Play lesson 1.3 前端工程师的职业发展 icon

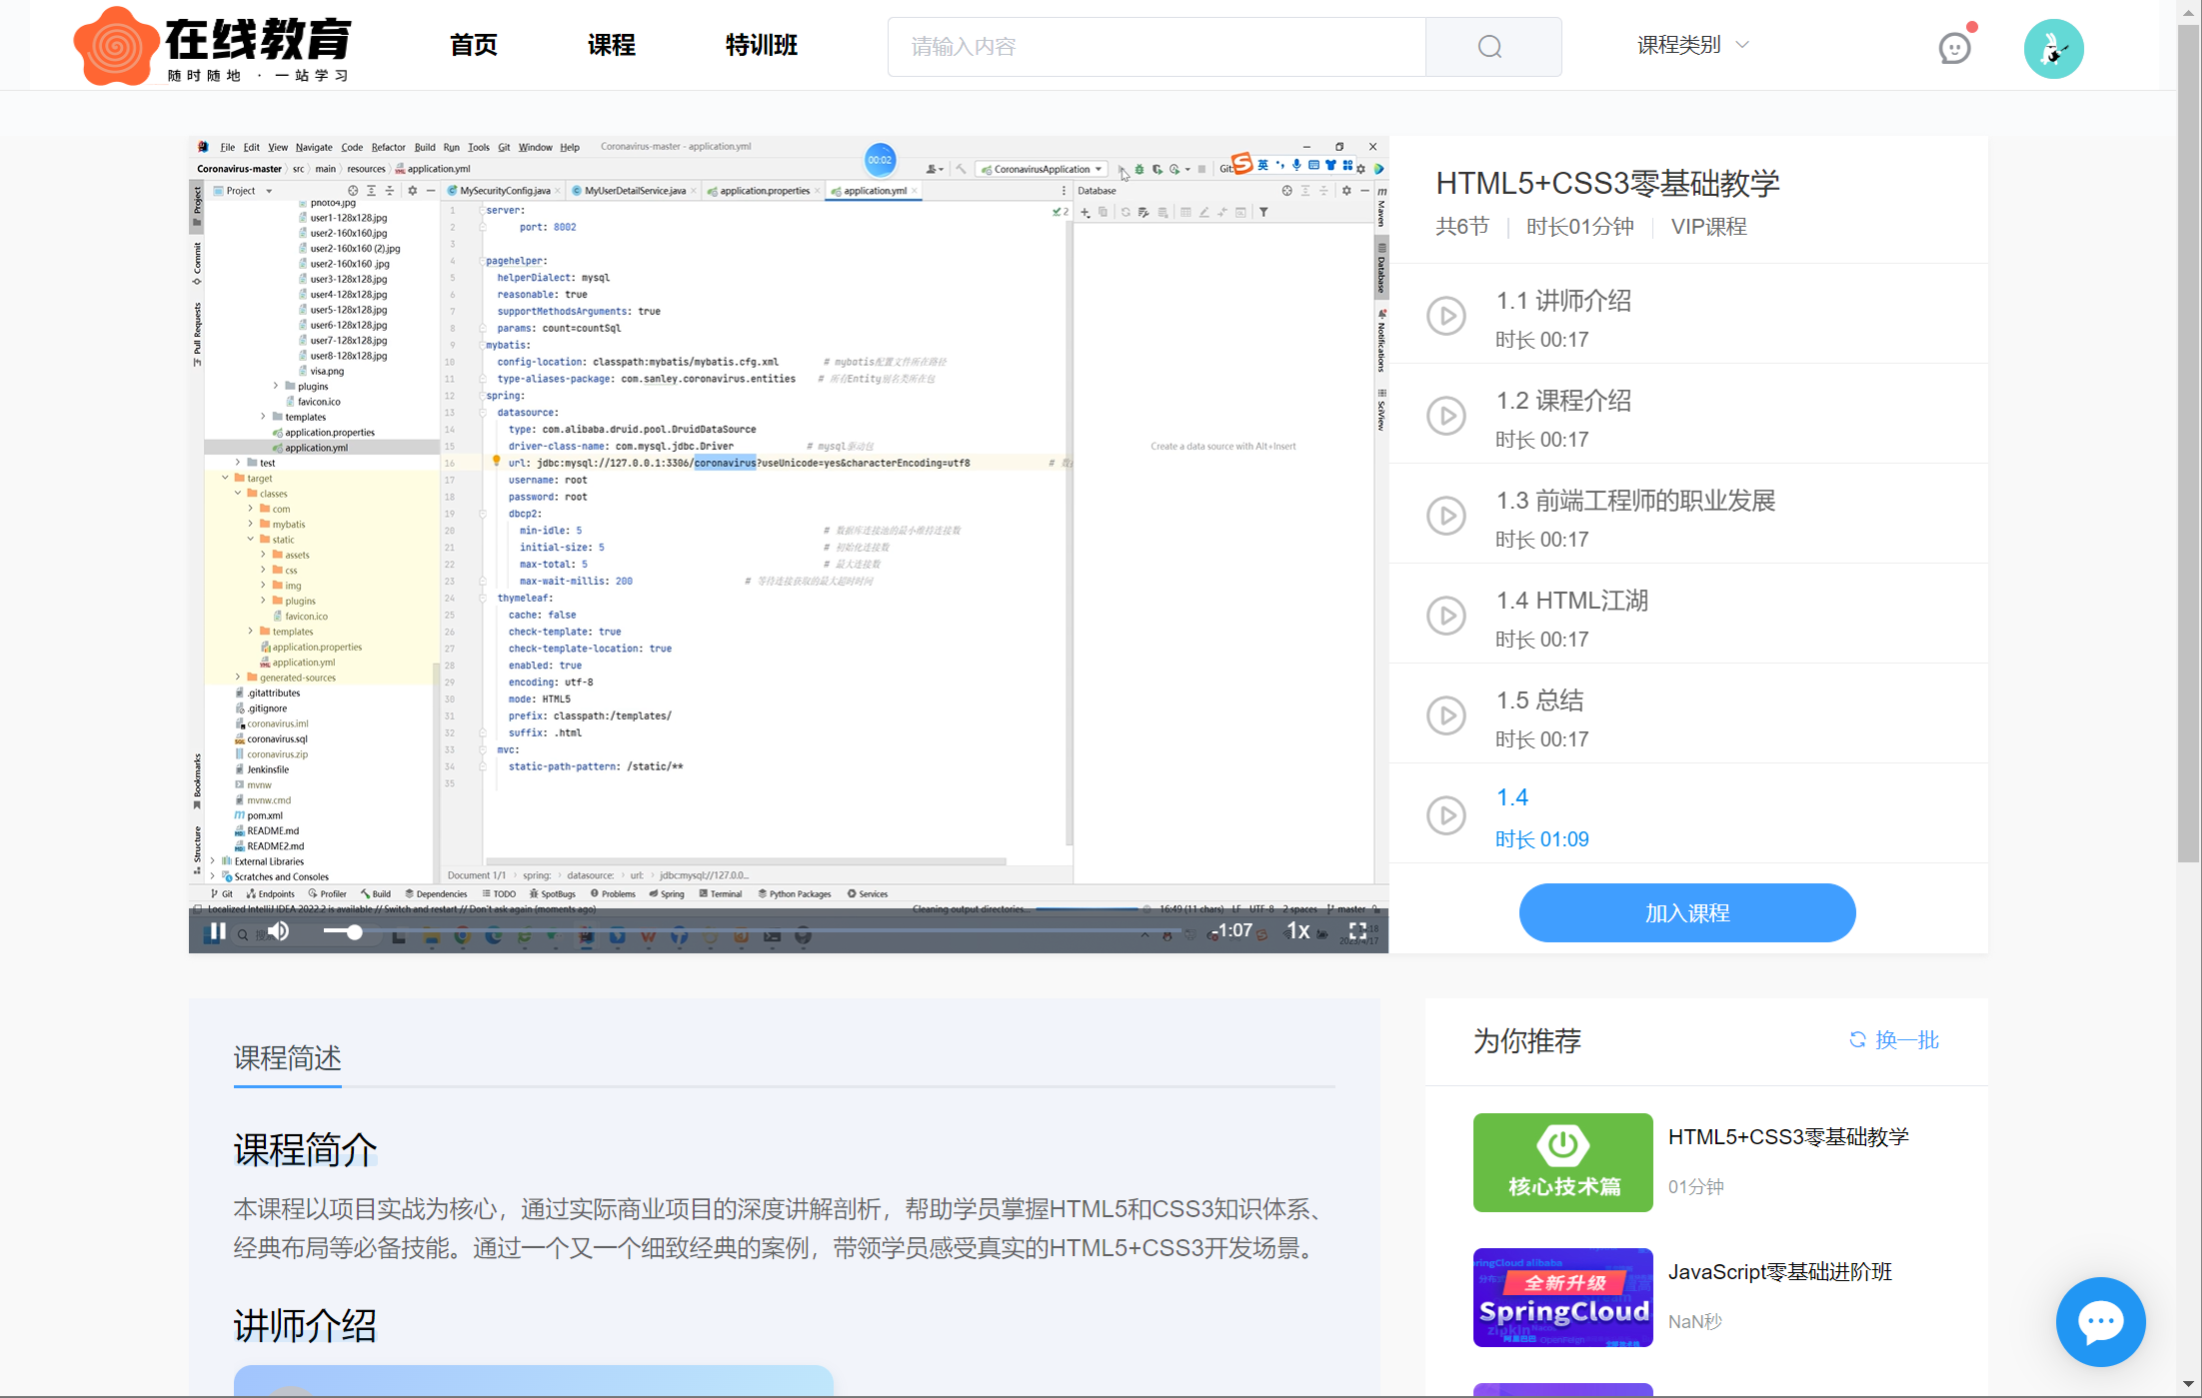coord(1446,516)
